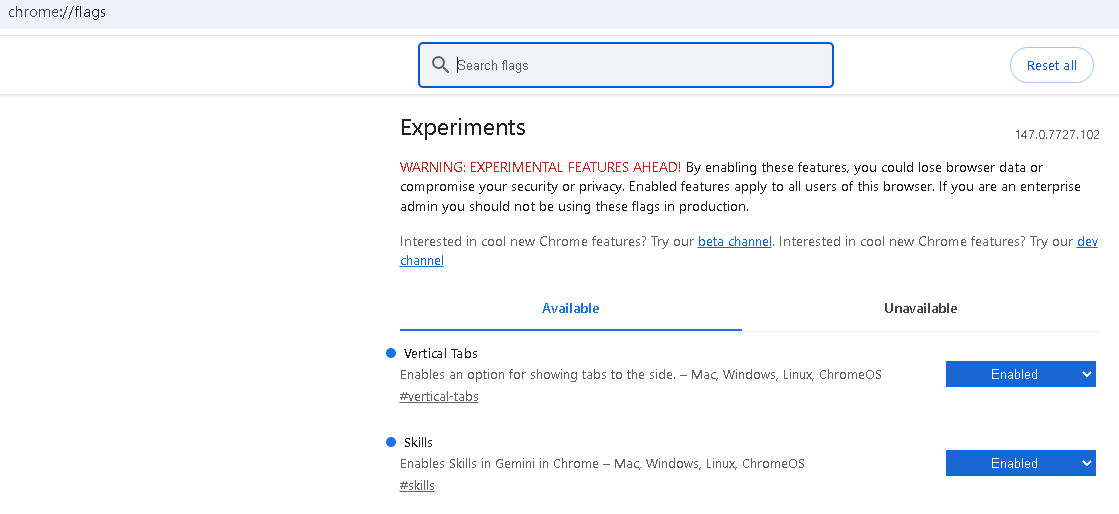Click the Skills flag title

point(418,442)
